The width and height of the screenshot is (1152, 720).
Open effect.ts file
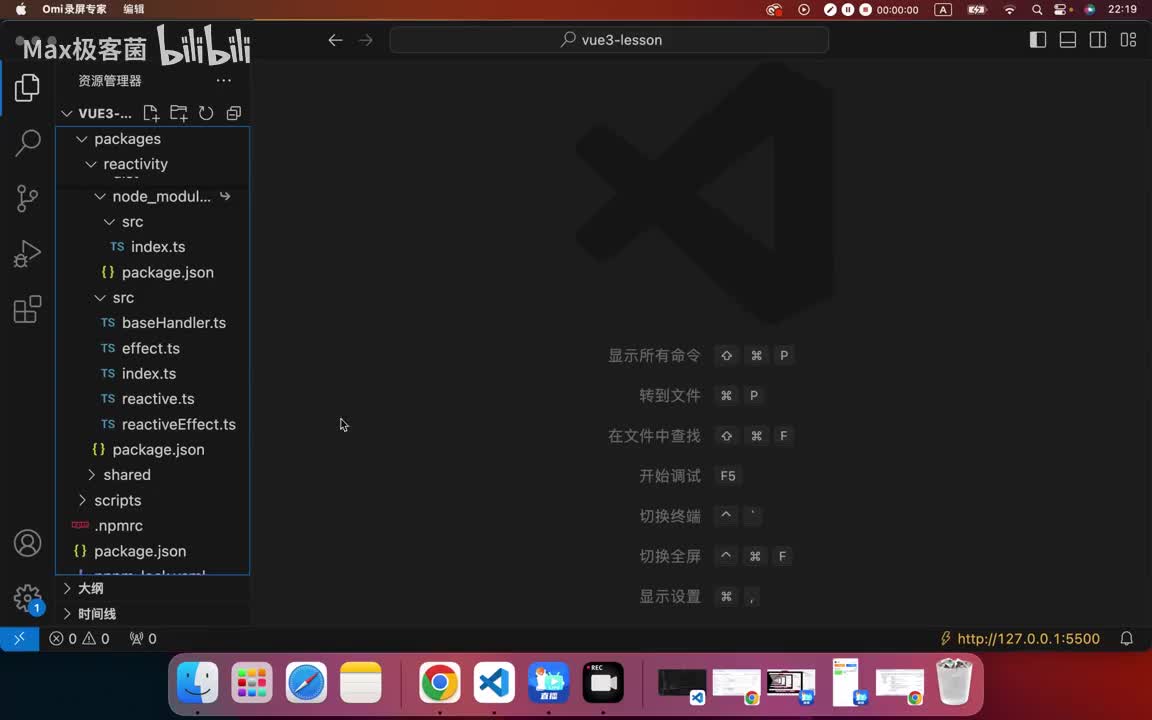[153, 348]
